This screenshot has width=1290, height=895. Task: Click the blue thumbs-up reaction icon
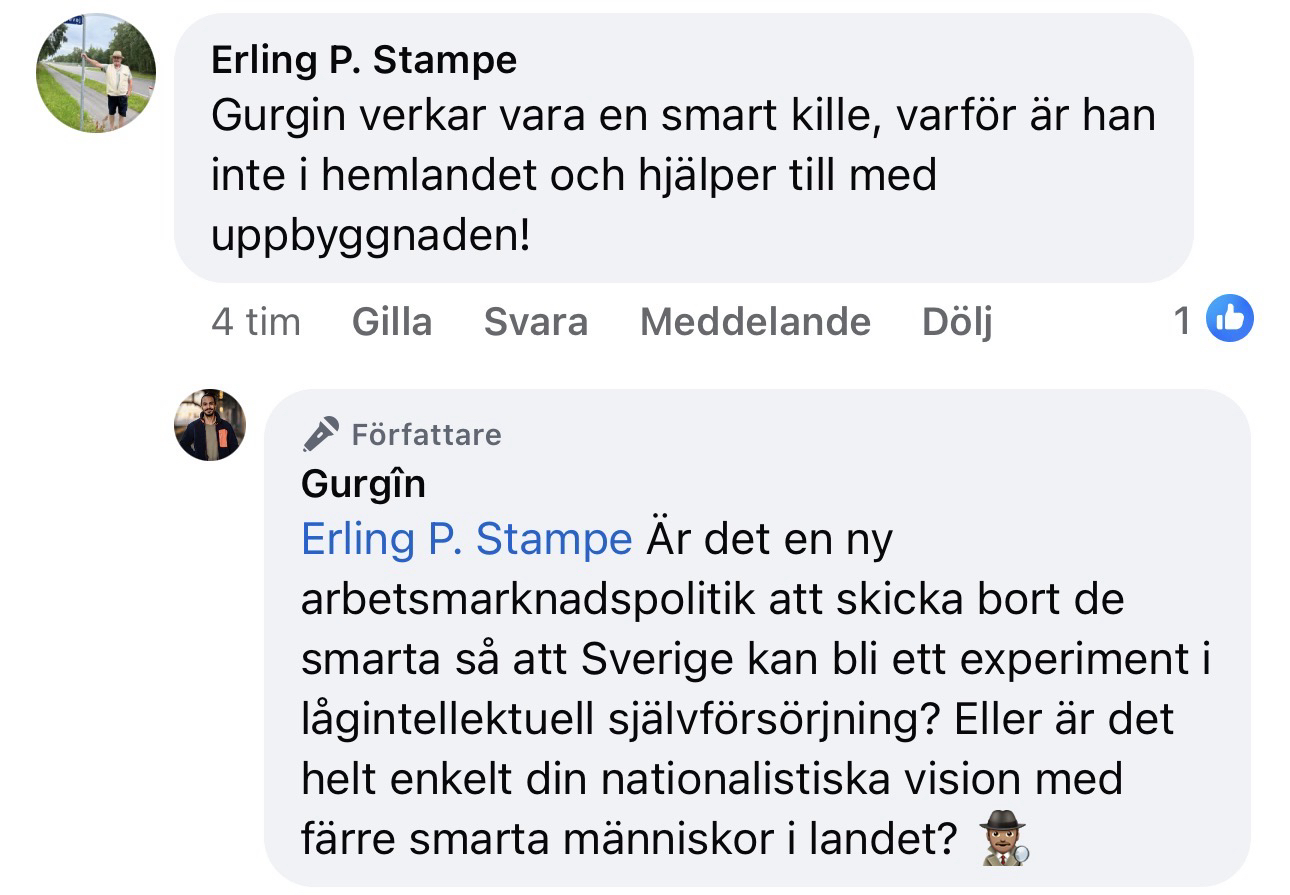point(1229,320)
